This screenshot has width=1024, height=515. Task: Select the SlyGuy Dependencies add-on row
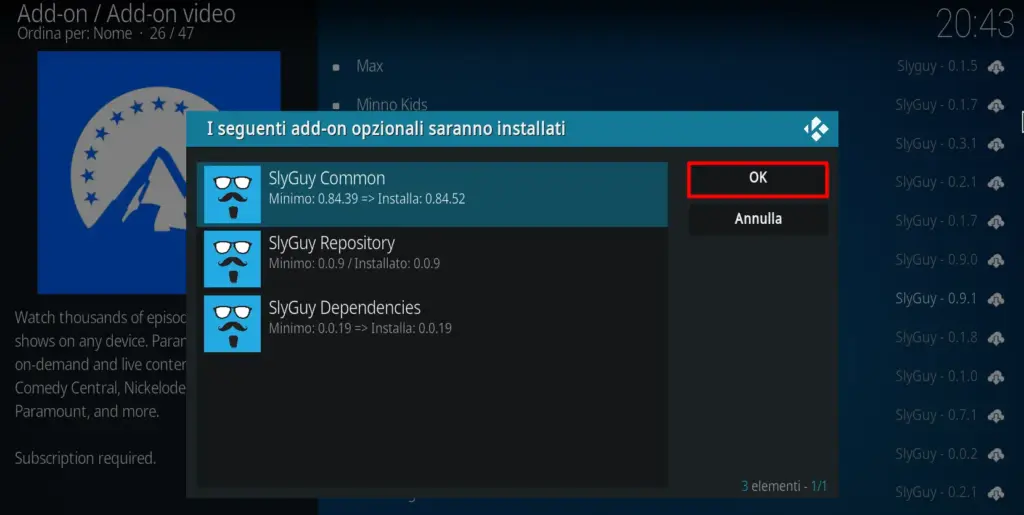[432, 324]
